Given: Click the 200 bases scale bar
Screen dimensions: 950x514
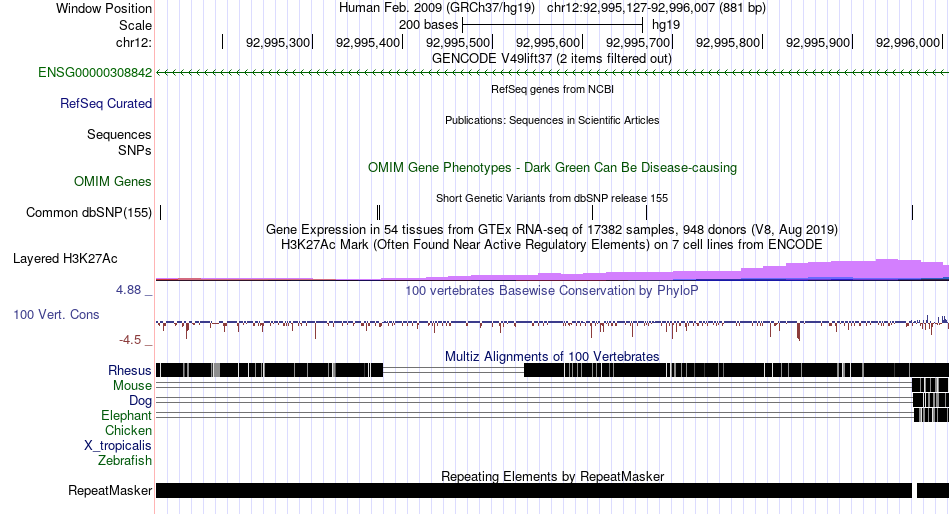Looking at the screenshot, I should click(x=552, y=25).
